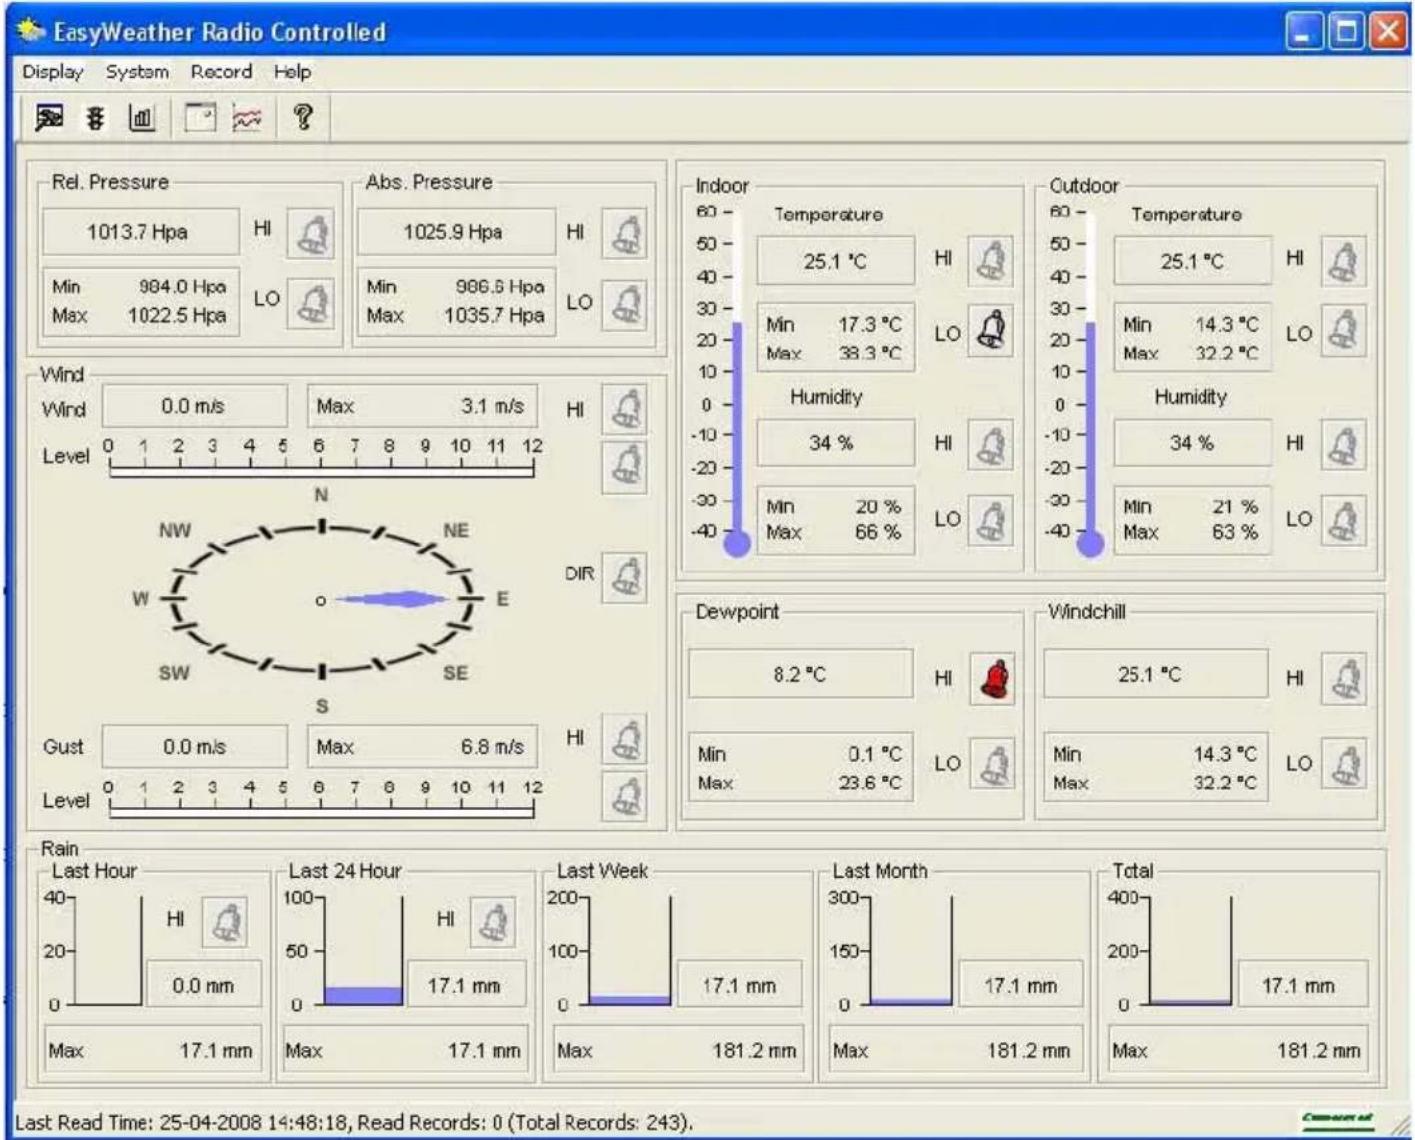Image resolution: width=1415 pixels, height=1140 pixels.
Task: Click the Rel. Pressure Max 1022.5 Hpa value
Action: [177, 316]
